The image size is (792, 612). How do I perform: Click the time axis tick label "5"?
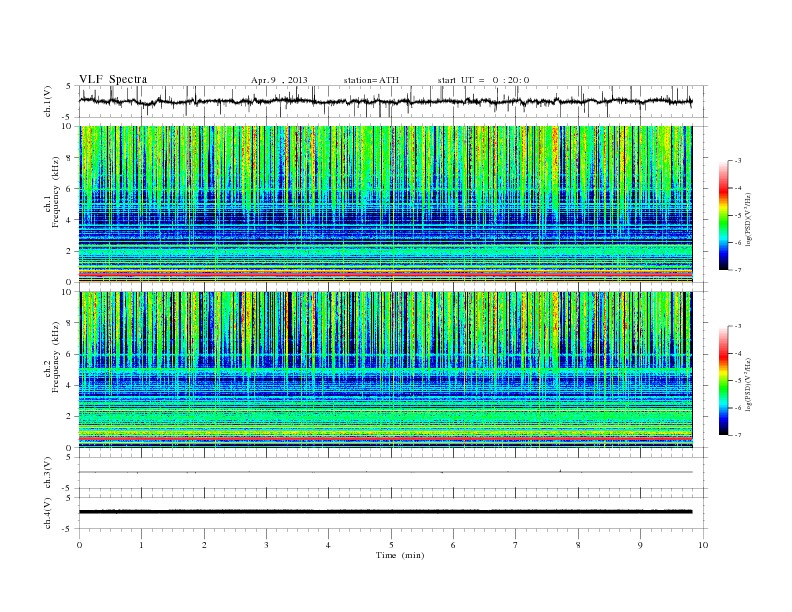[391, 545]
